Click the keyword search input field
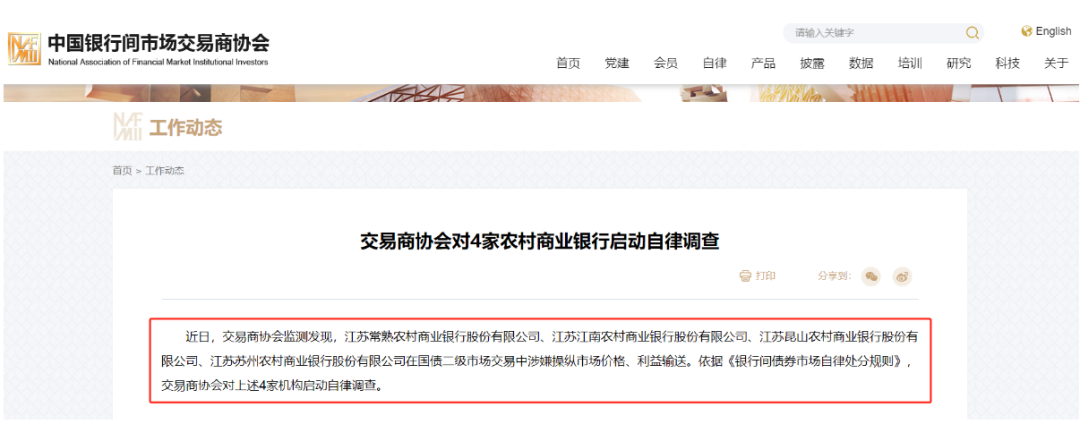 (875, 32)
